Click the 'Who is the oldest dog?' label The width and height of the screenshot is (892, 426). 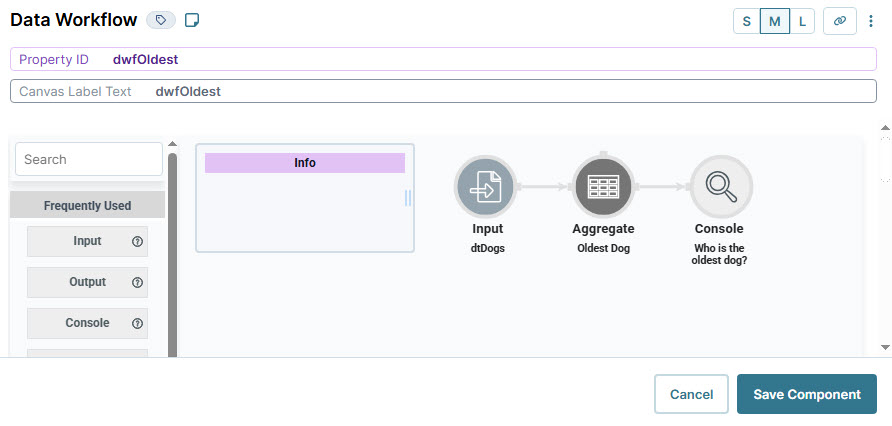click(x=719, y=254)
